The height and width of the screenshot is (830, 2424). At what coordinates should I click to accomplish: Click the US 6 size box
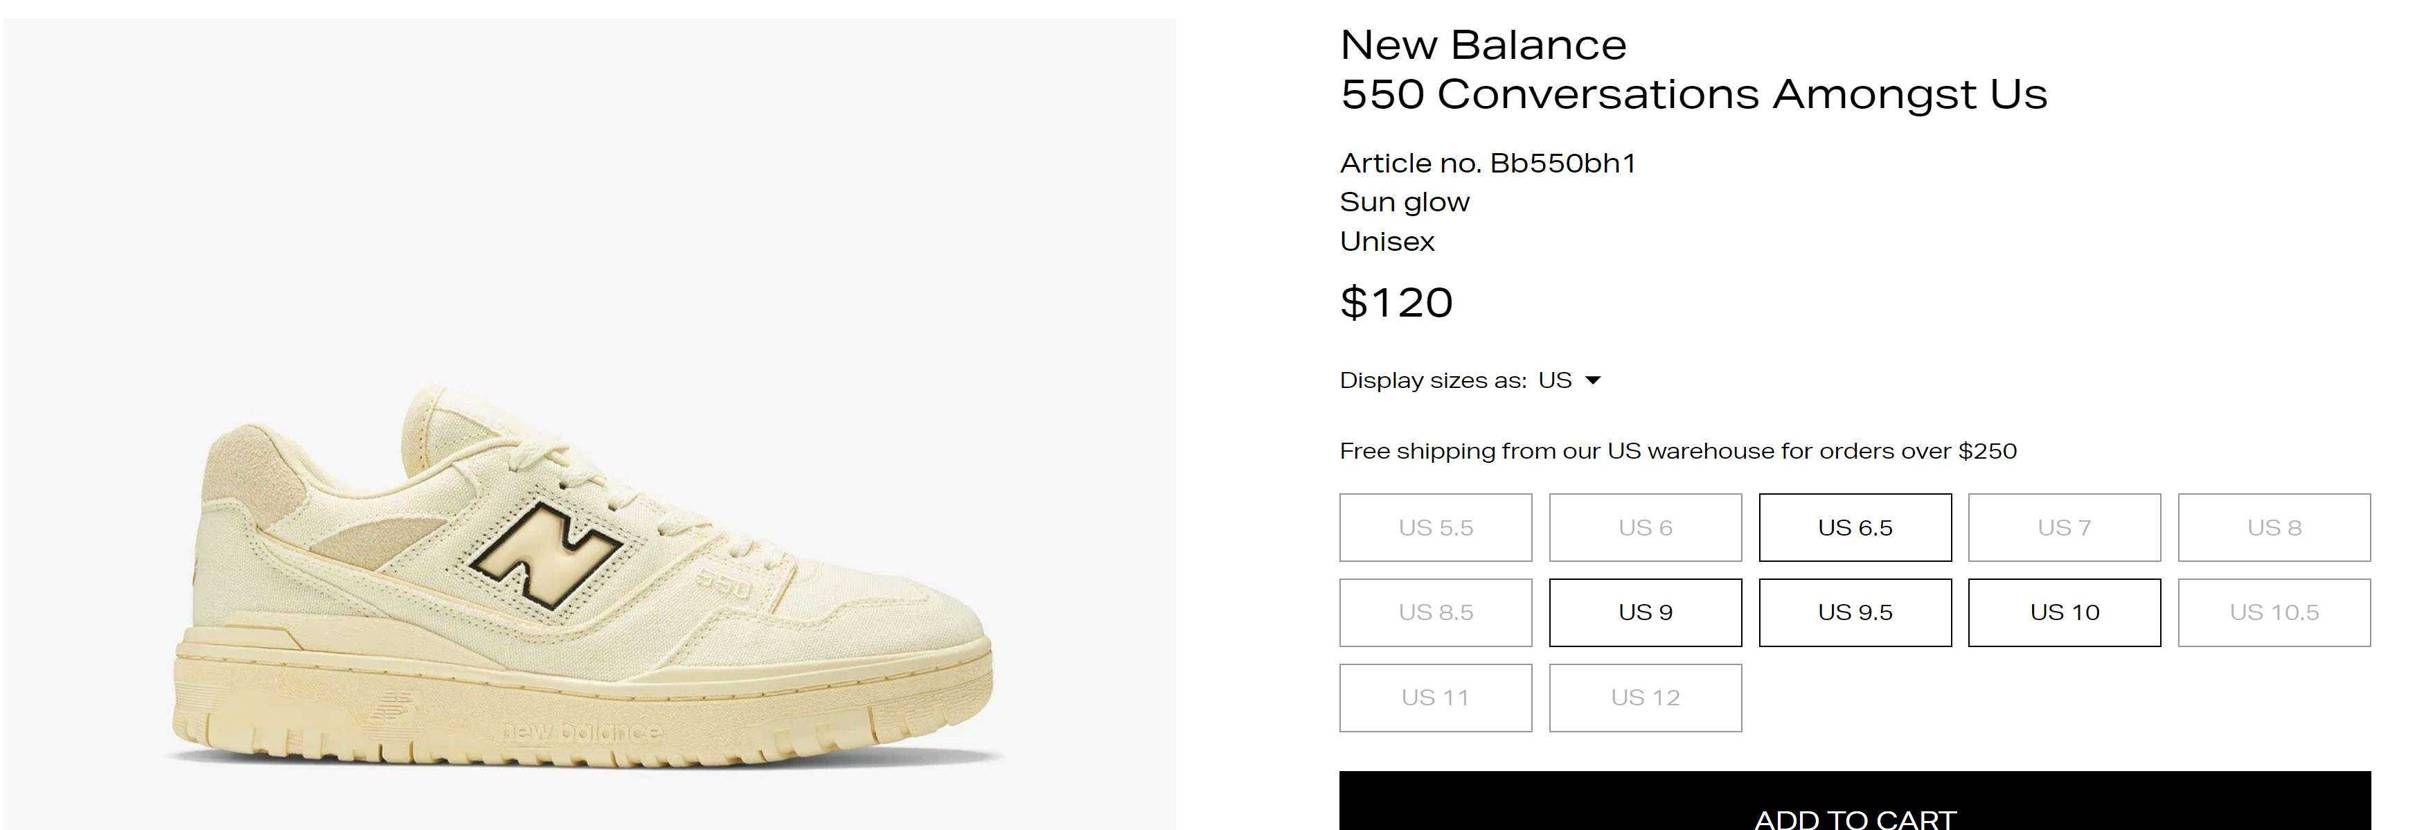pyautogui.click(x=1645, y=527)
